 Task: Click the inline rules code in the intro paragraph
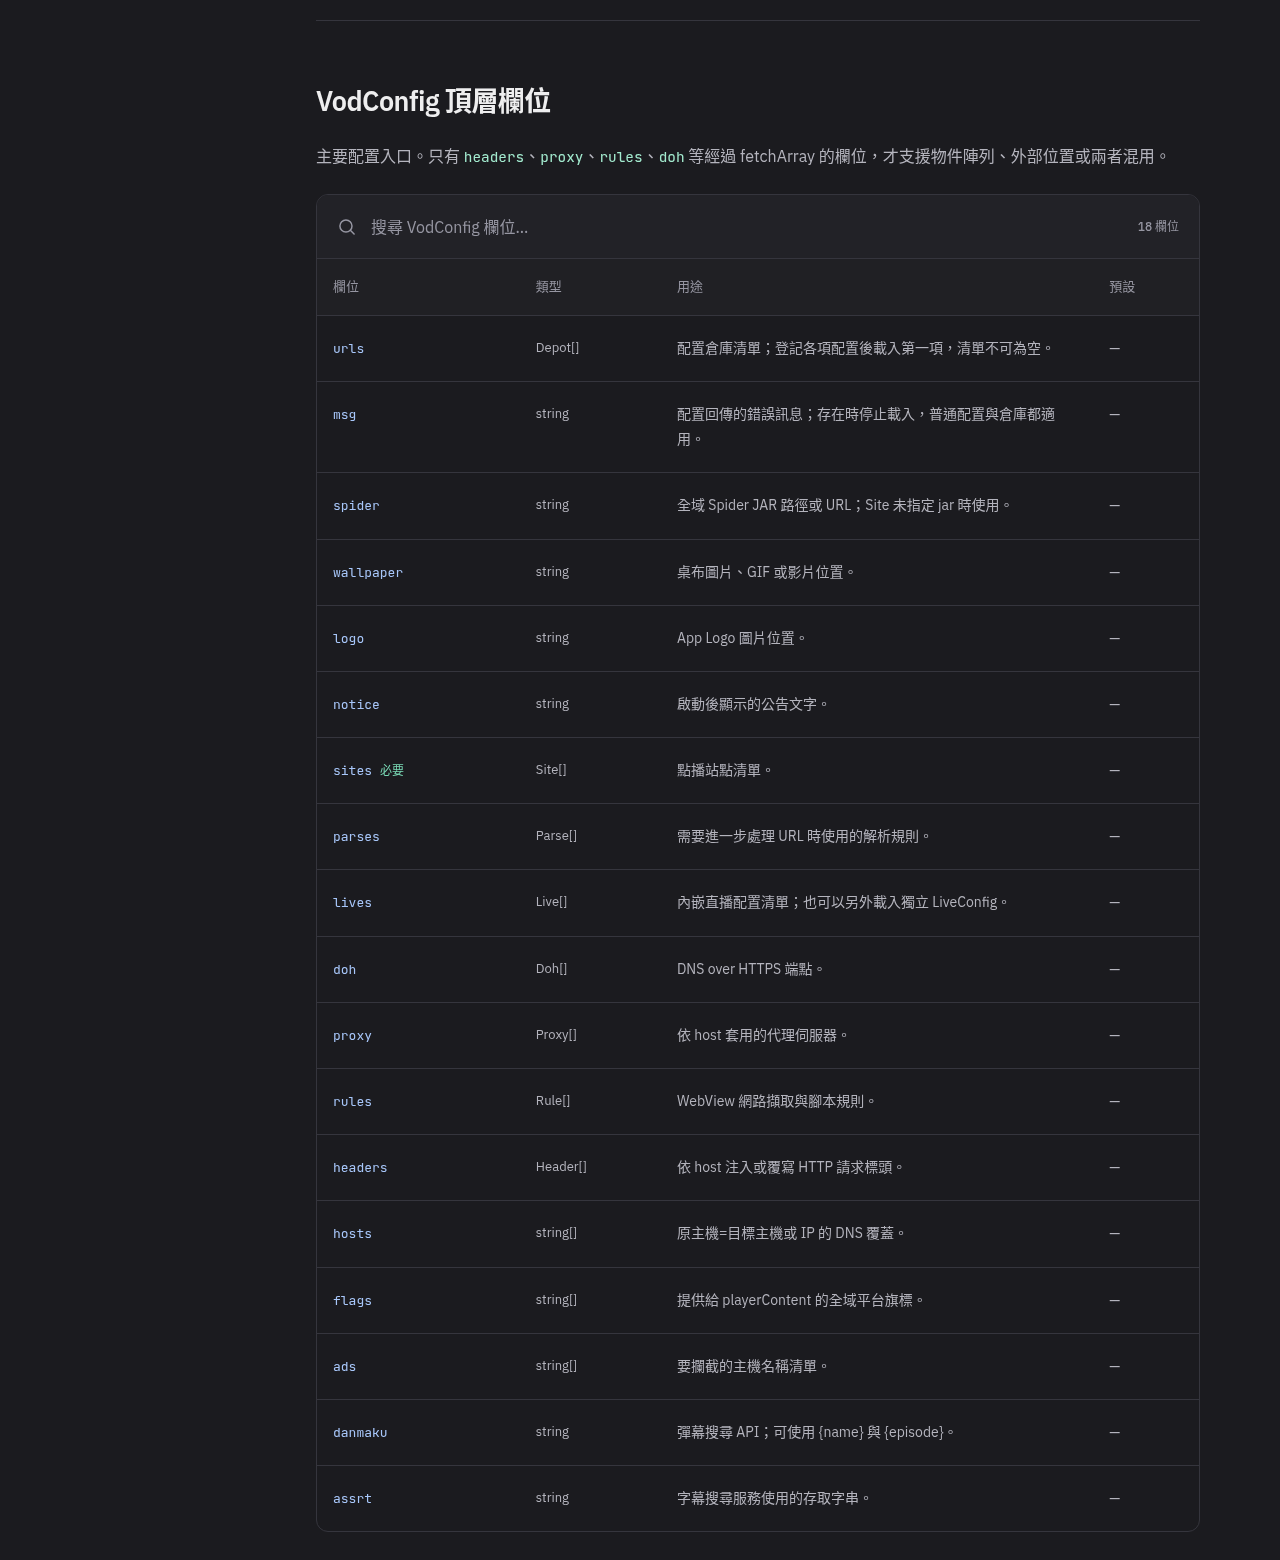pos(621,157)
